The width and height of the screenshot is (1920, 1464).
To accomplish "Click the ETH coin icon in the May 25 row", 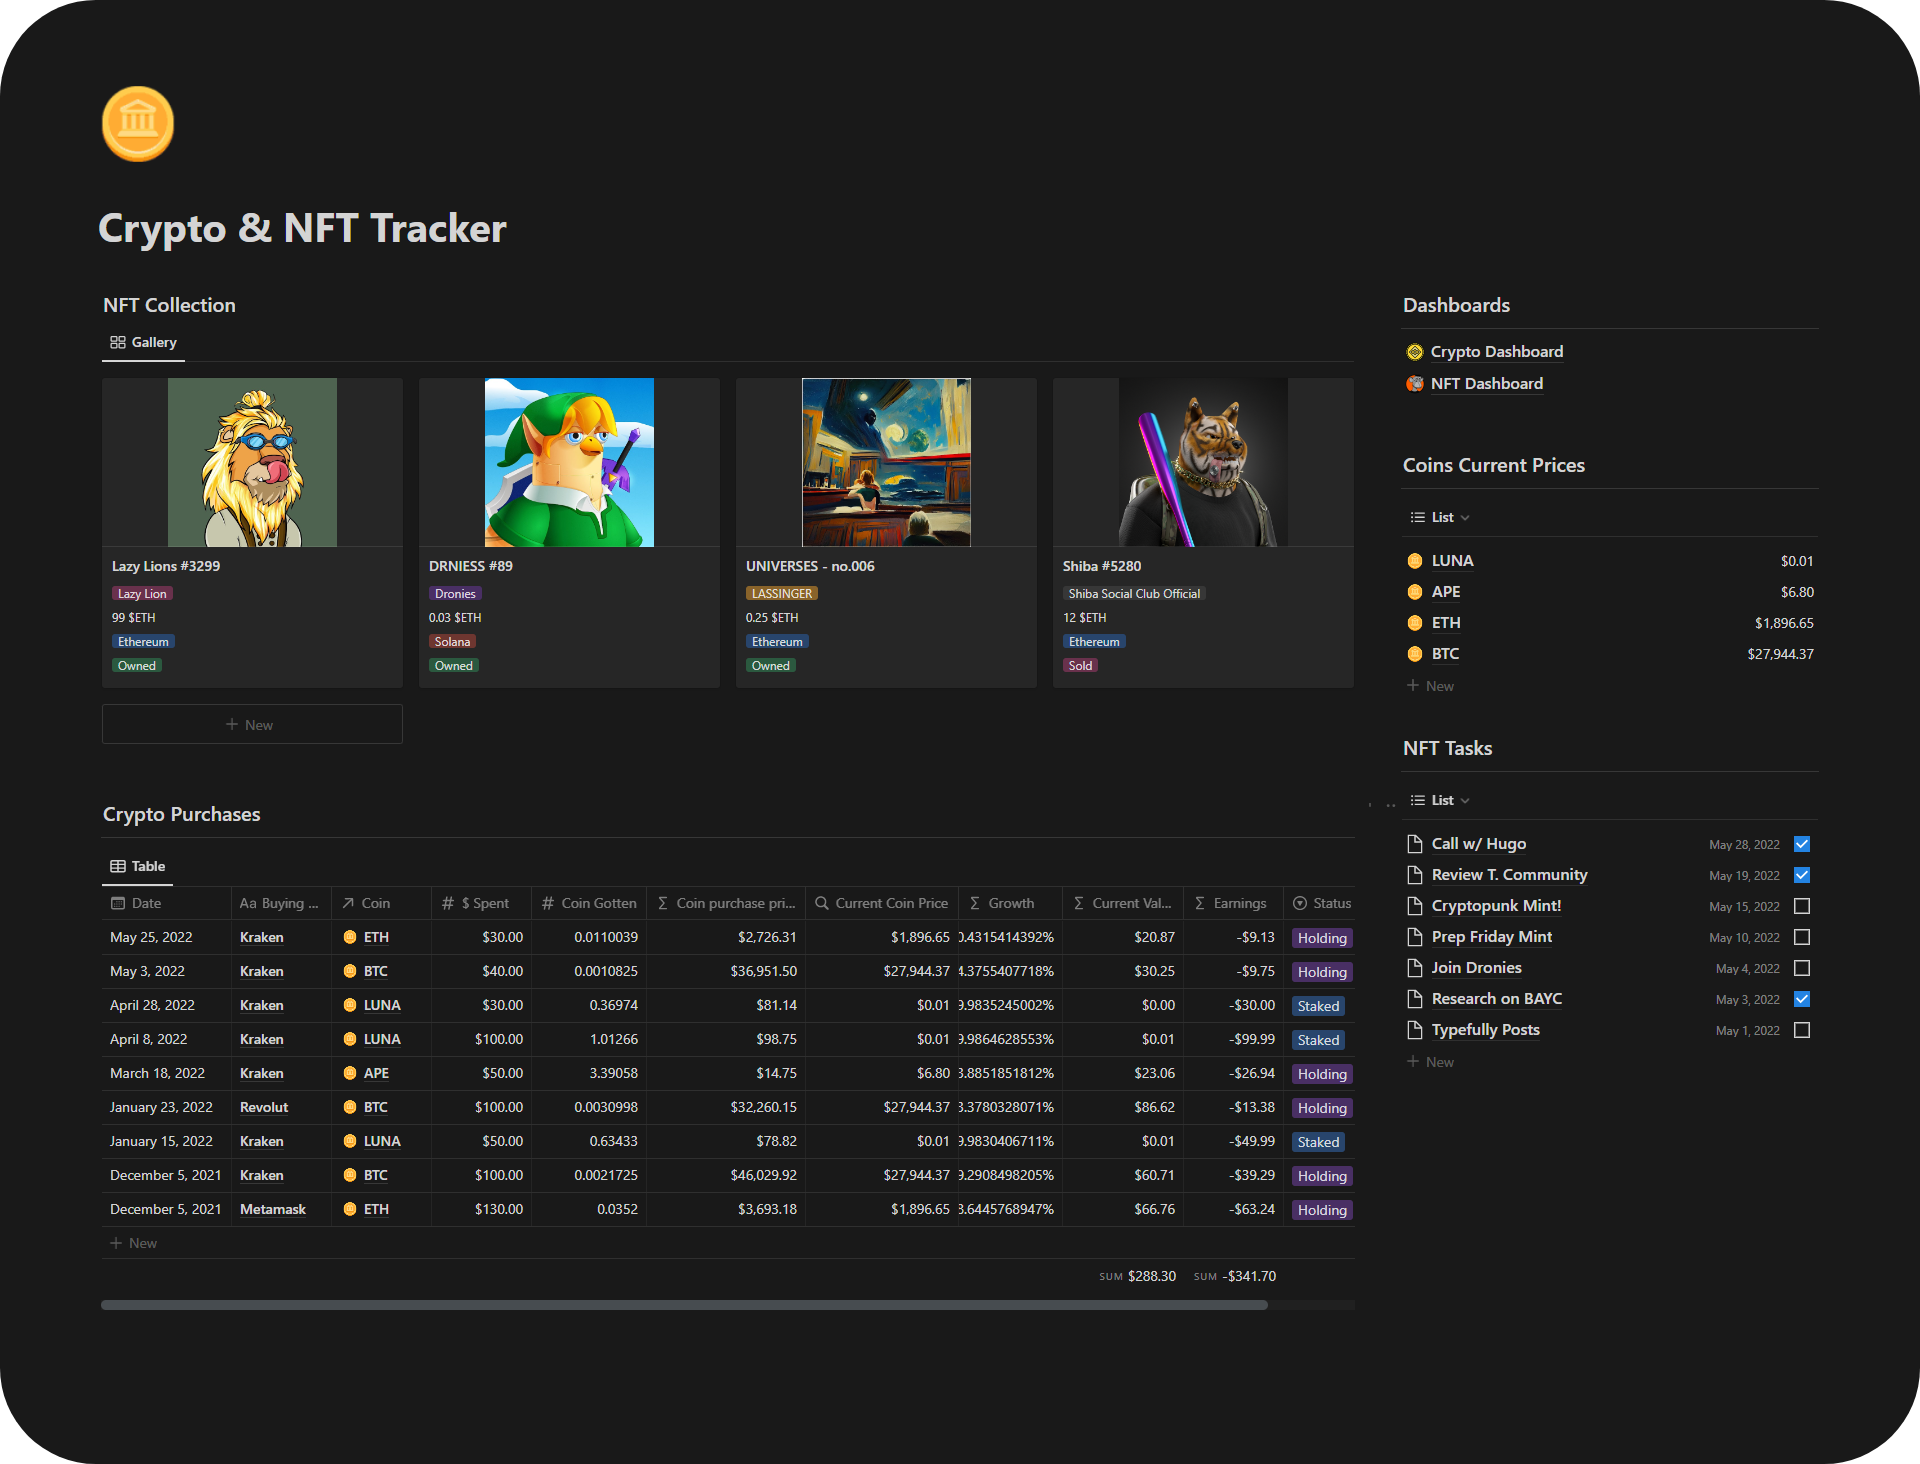I will pyautogui.click(x=350, y=937).
